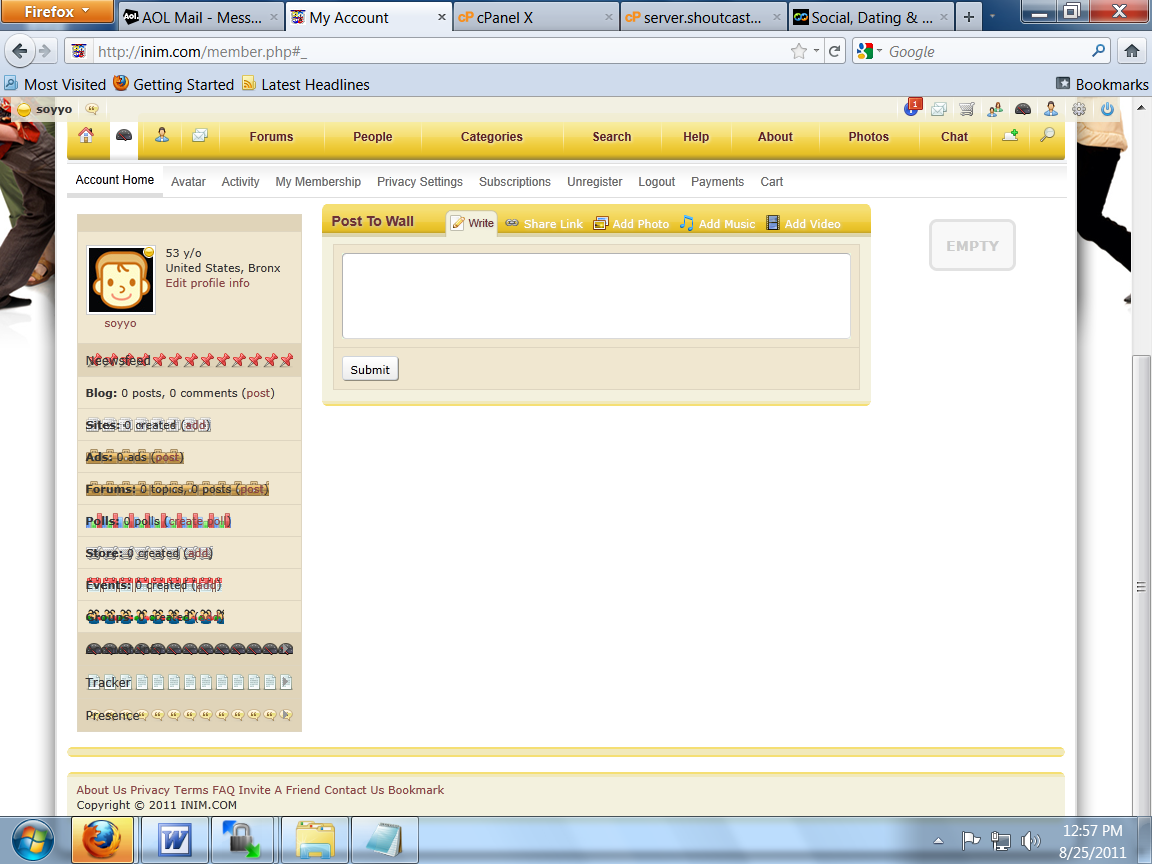Click the power icon in top member bar
This screenshot has height=864, width=1152.
point(1107,110)
